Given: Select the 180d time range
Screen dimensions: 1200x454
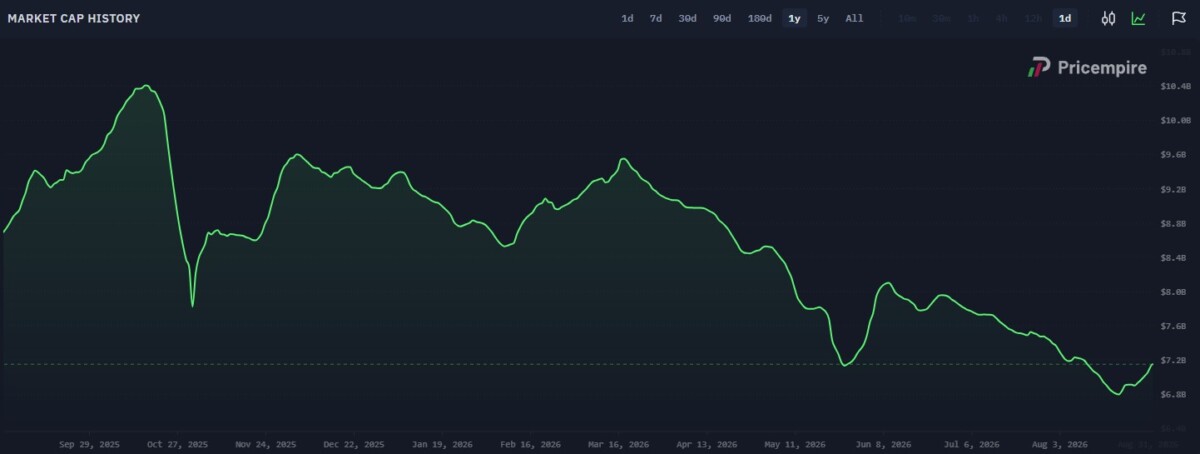Looking at the screenshot, I should pyautogui.click(x=760, y=18).
